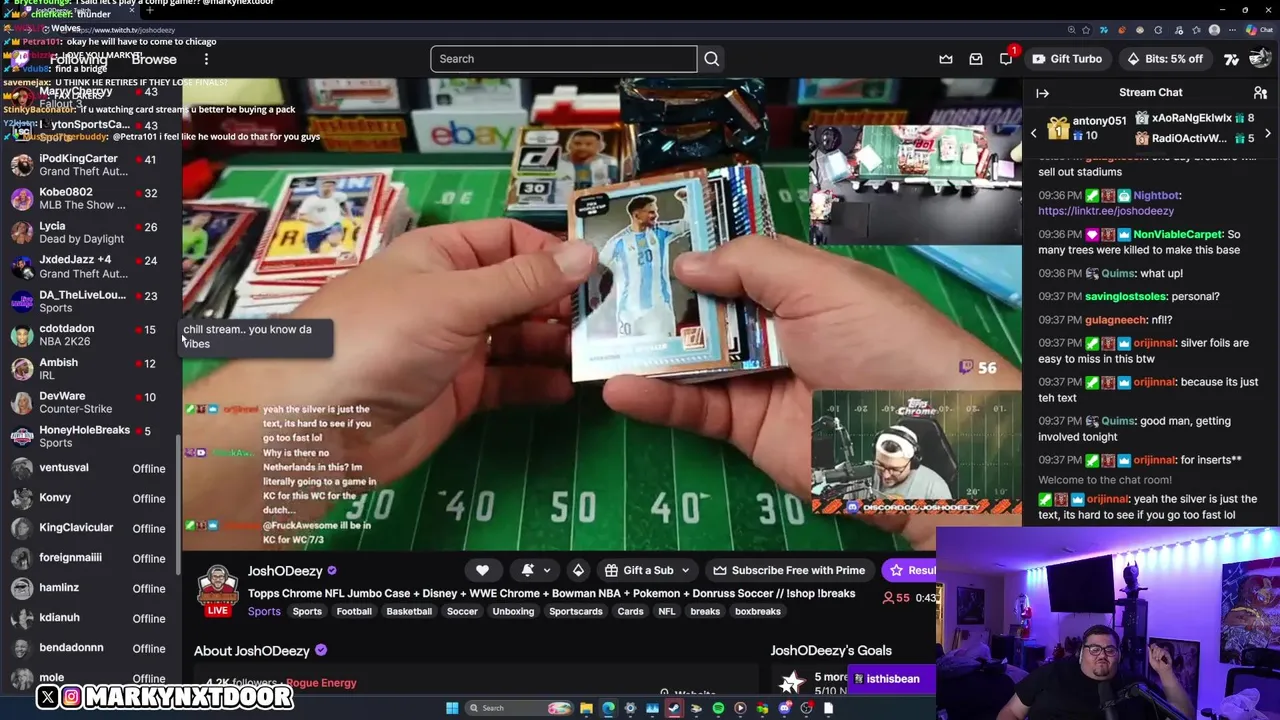The height and width of the screenshot is (720, 1280).
Task: Click the Sports category link under title
Action: 264,611
